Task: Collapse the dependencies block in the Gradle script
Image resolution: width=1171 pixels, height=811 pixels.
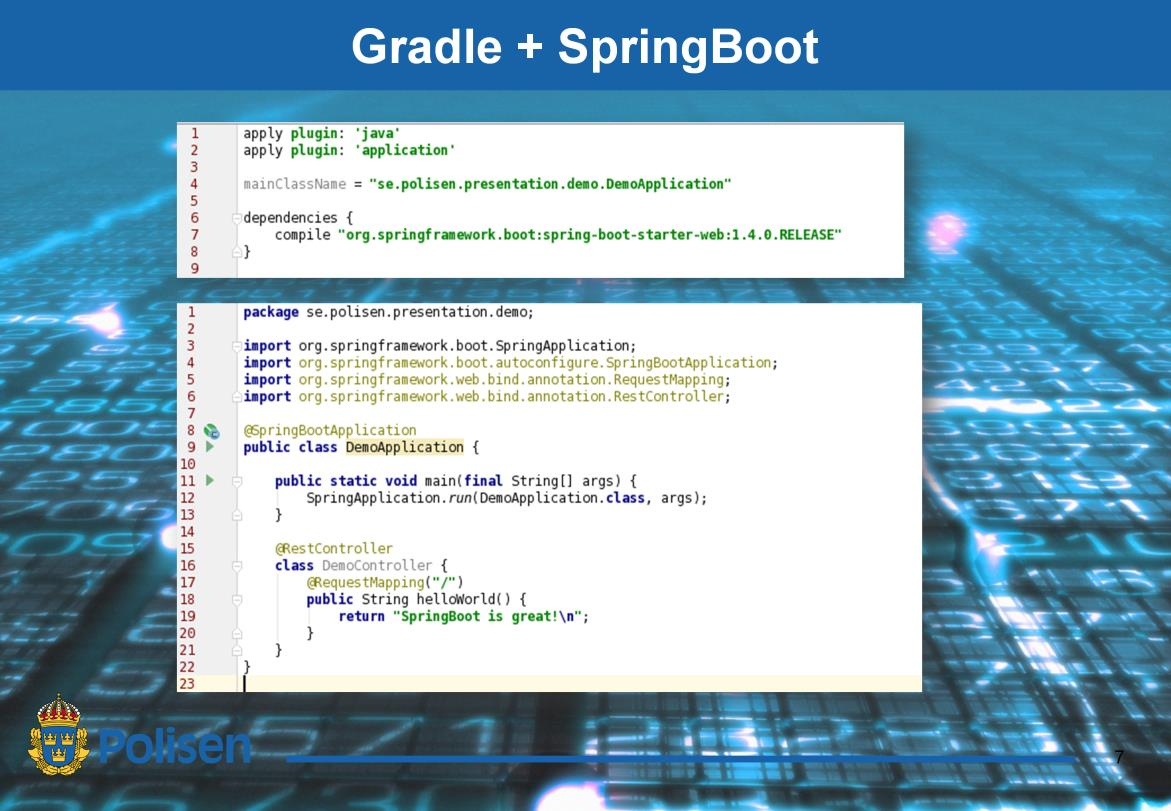Action: click(x=237, y=218)
